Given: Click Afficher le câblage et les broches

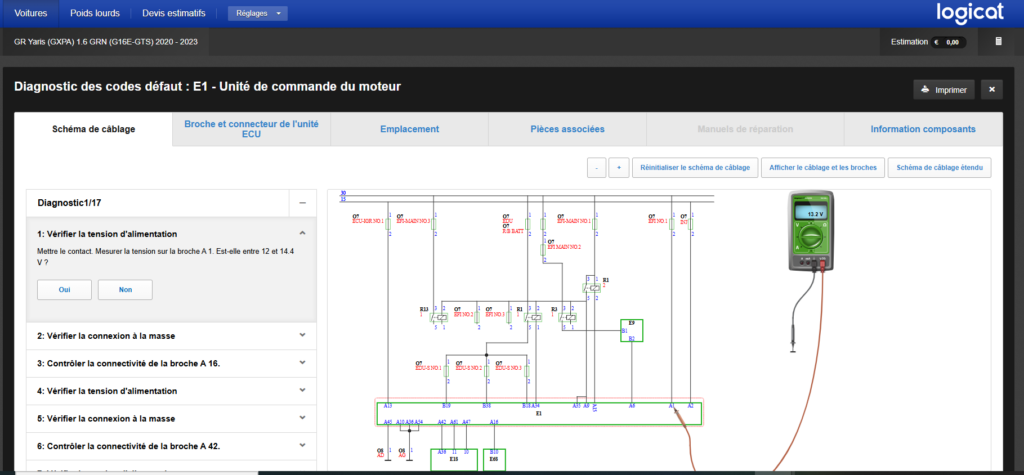Looking at the screenshot, I should (823, 167).
